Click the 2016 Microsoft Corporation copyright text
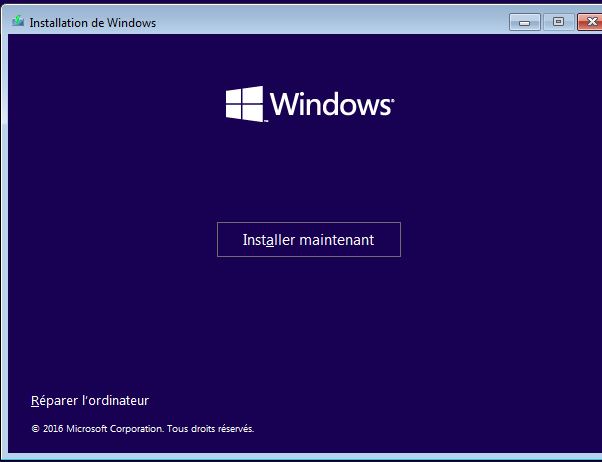Viewport: 602px width, 462px height. point(142,429)
